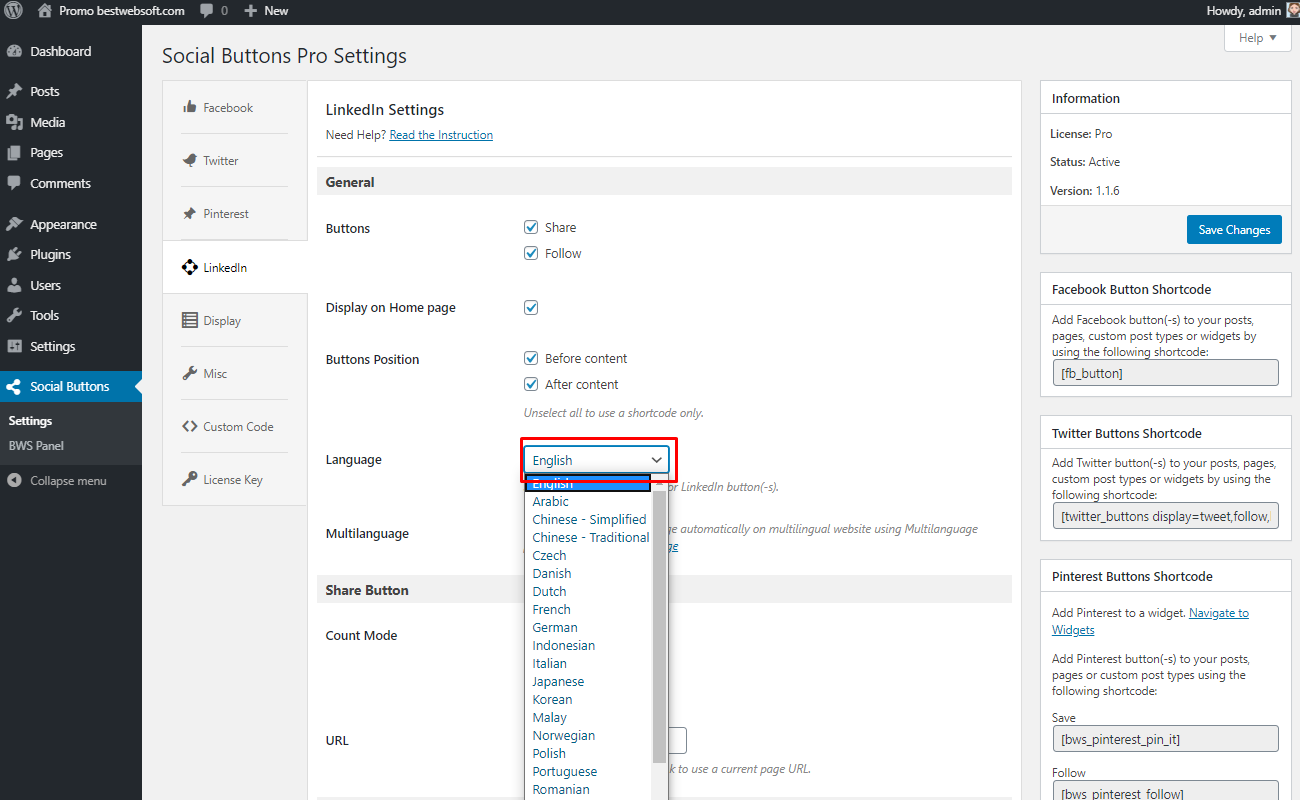Select French in the language list

click(x=588, y=610)
